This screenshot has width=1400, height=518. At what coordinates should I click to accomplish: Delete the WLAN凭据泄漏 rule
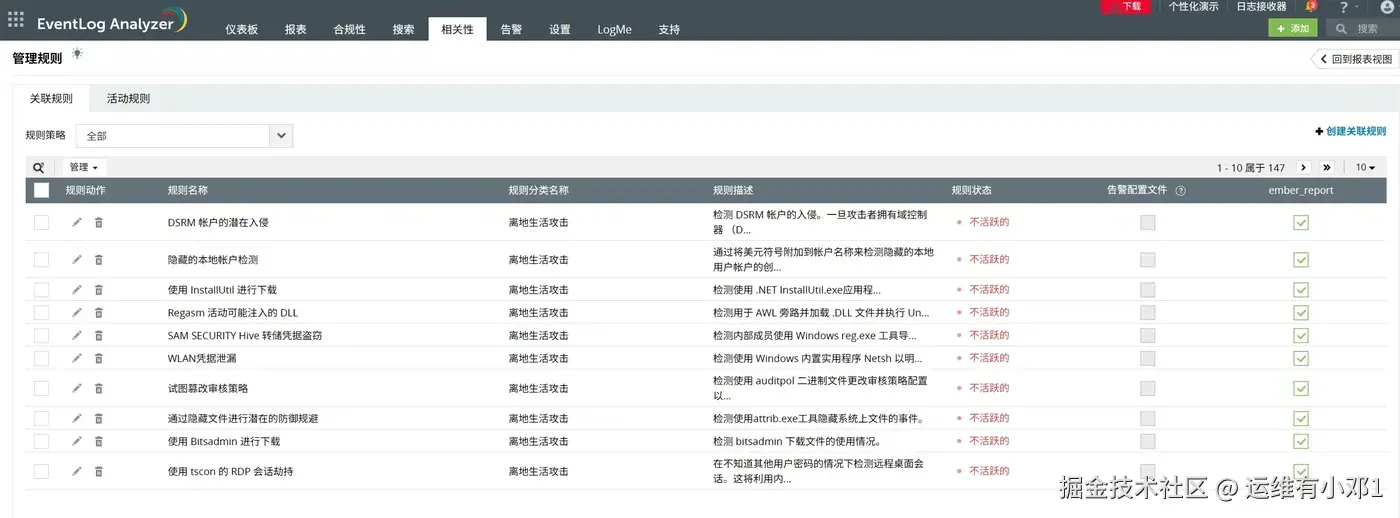tap(98, 358)
